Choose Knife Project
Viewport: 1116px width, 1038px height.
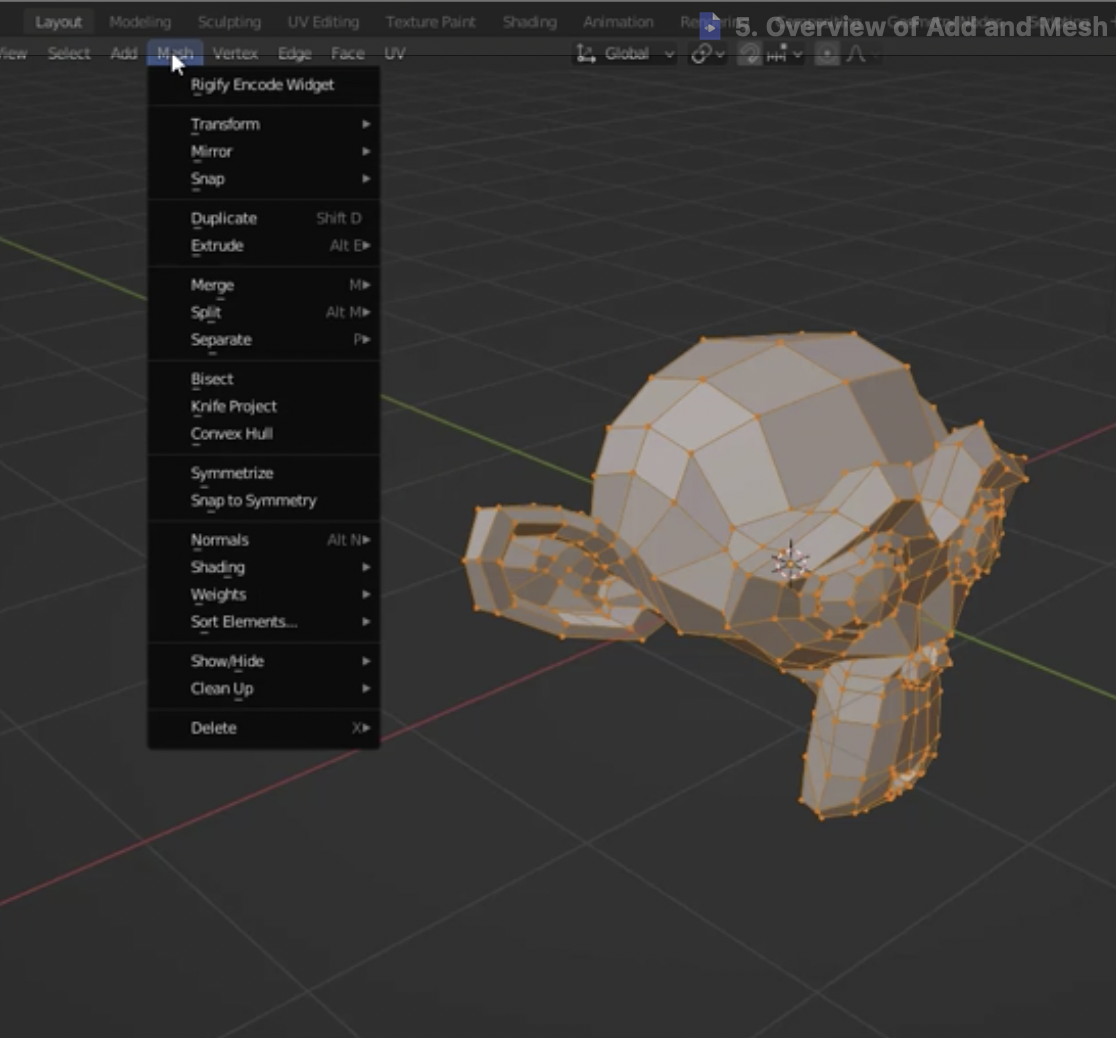coord(263,407)
